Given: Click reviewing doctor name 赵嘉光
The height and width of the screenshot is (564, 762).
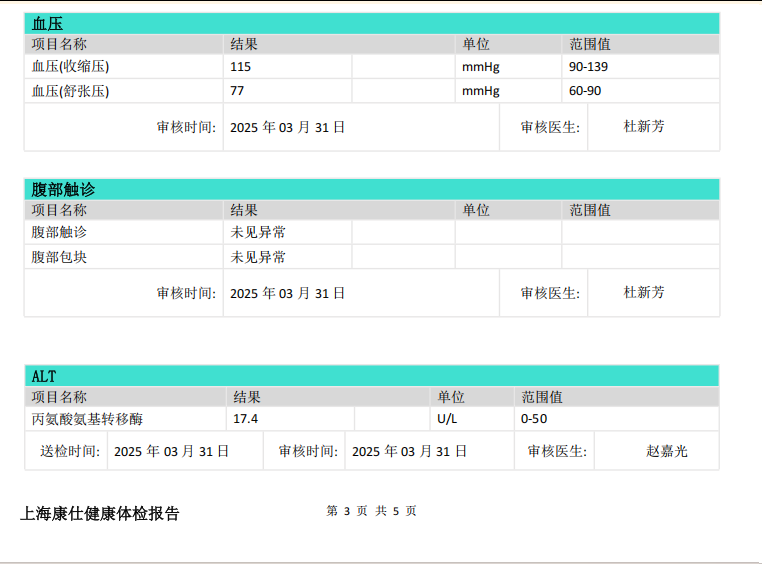Looking at the screenshot, I should pyautogui.click(x=667, y=451).
